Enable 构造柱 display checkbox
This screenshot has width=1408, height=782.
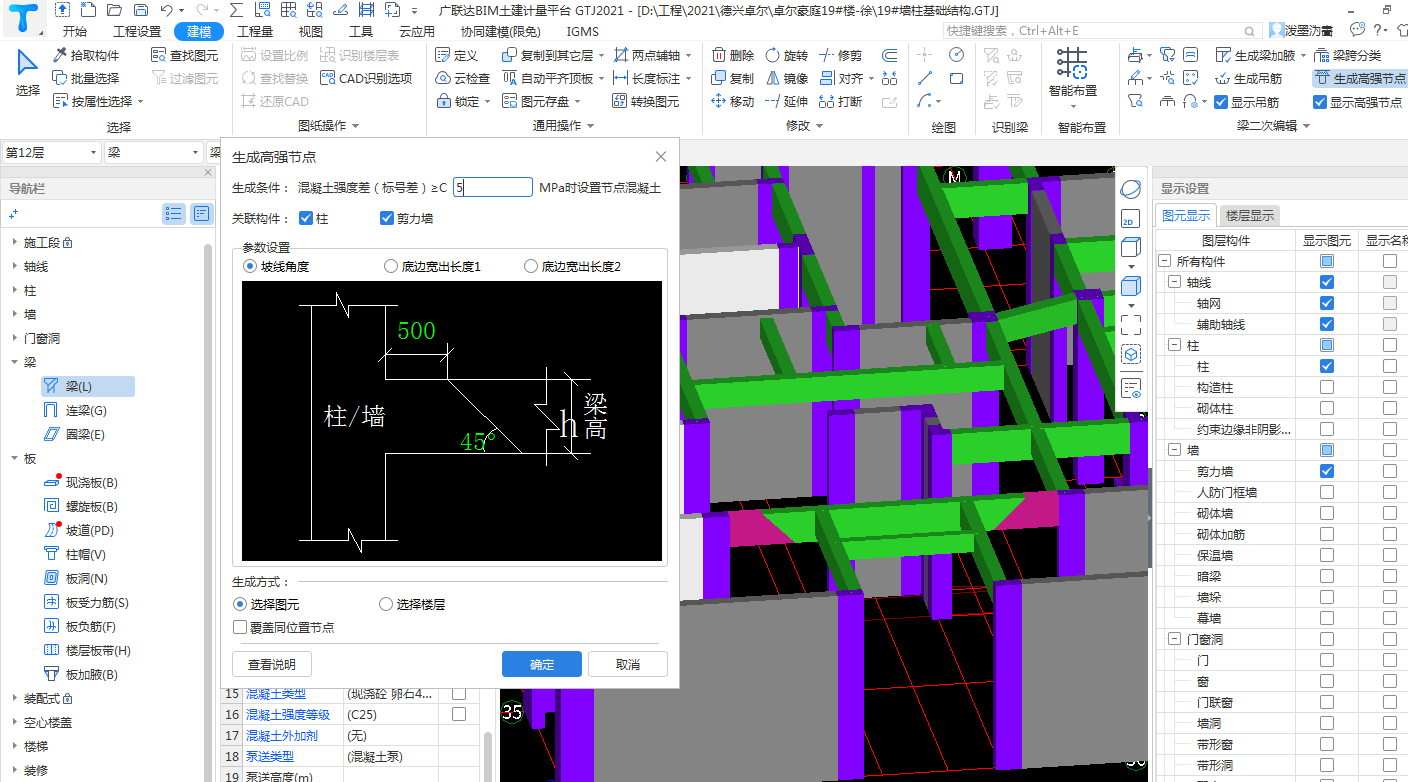[1326, 387]
